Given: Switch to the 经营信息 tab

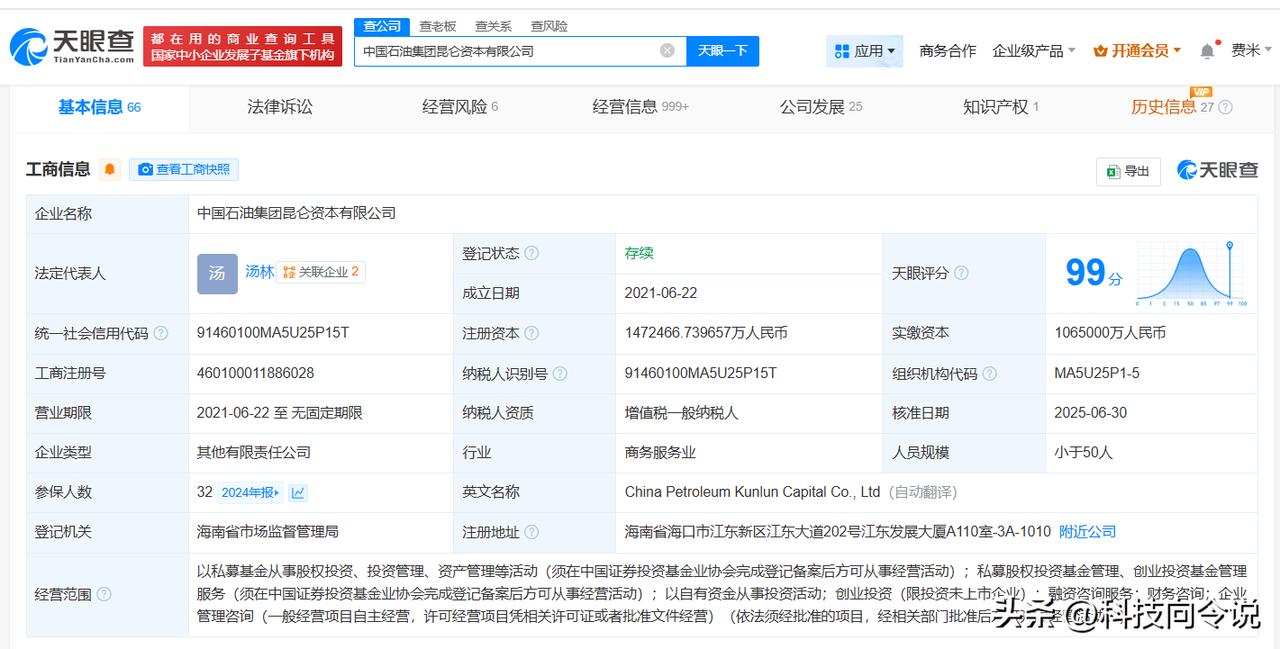Looking at the screenshot, I should (x=640, y=107).
